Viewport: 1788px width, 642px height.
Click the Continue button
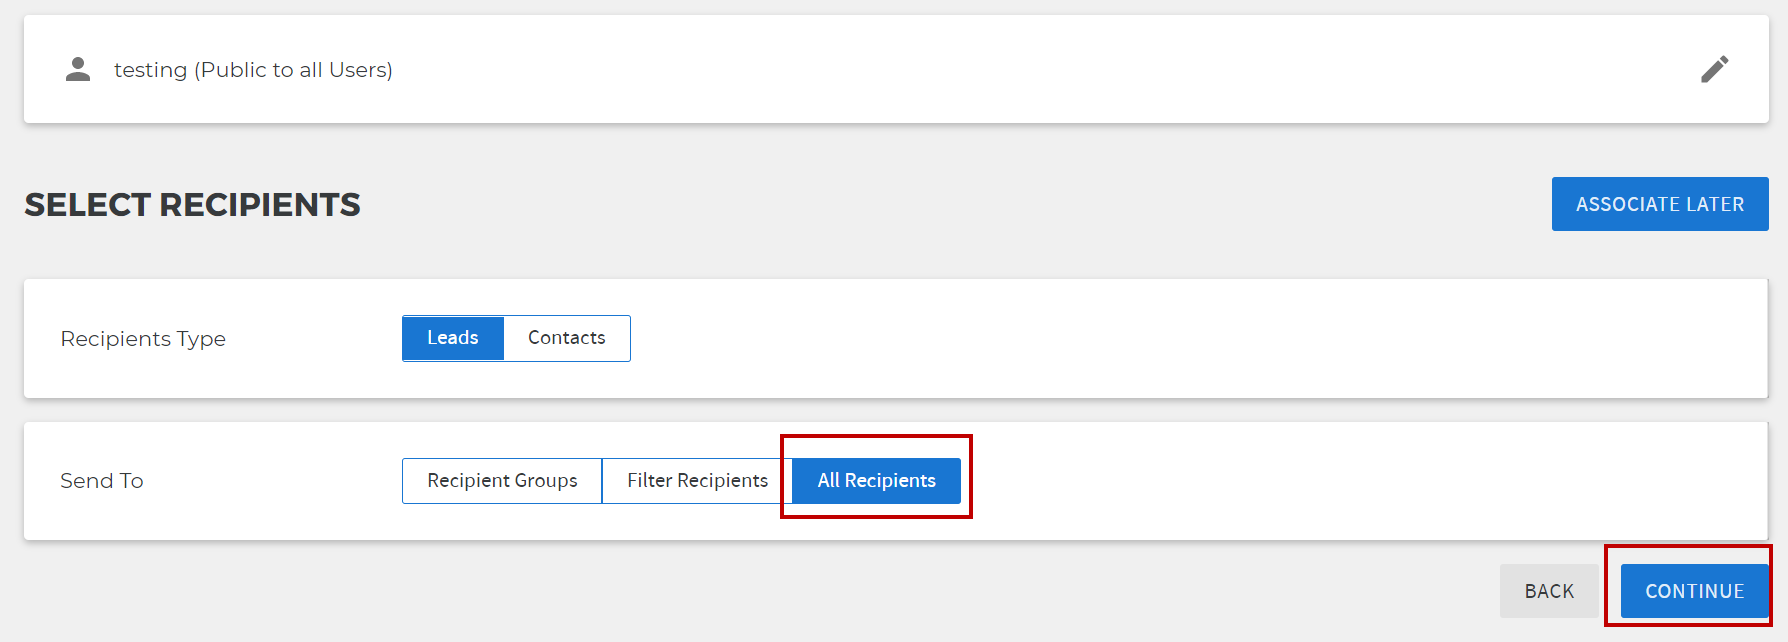(x=1694, y=591)
